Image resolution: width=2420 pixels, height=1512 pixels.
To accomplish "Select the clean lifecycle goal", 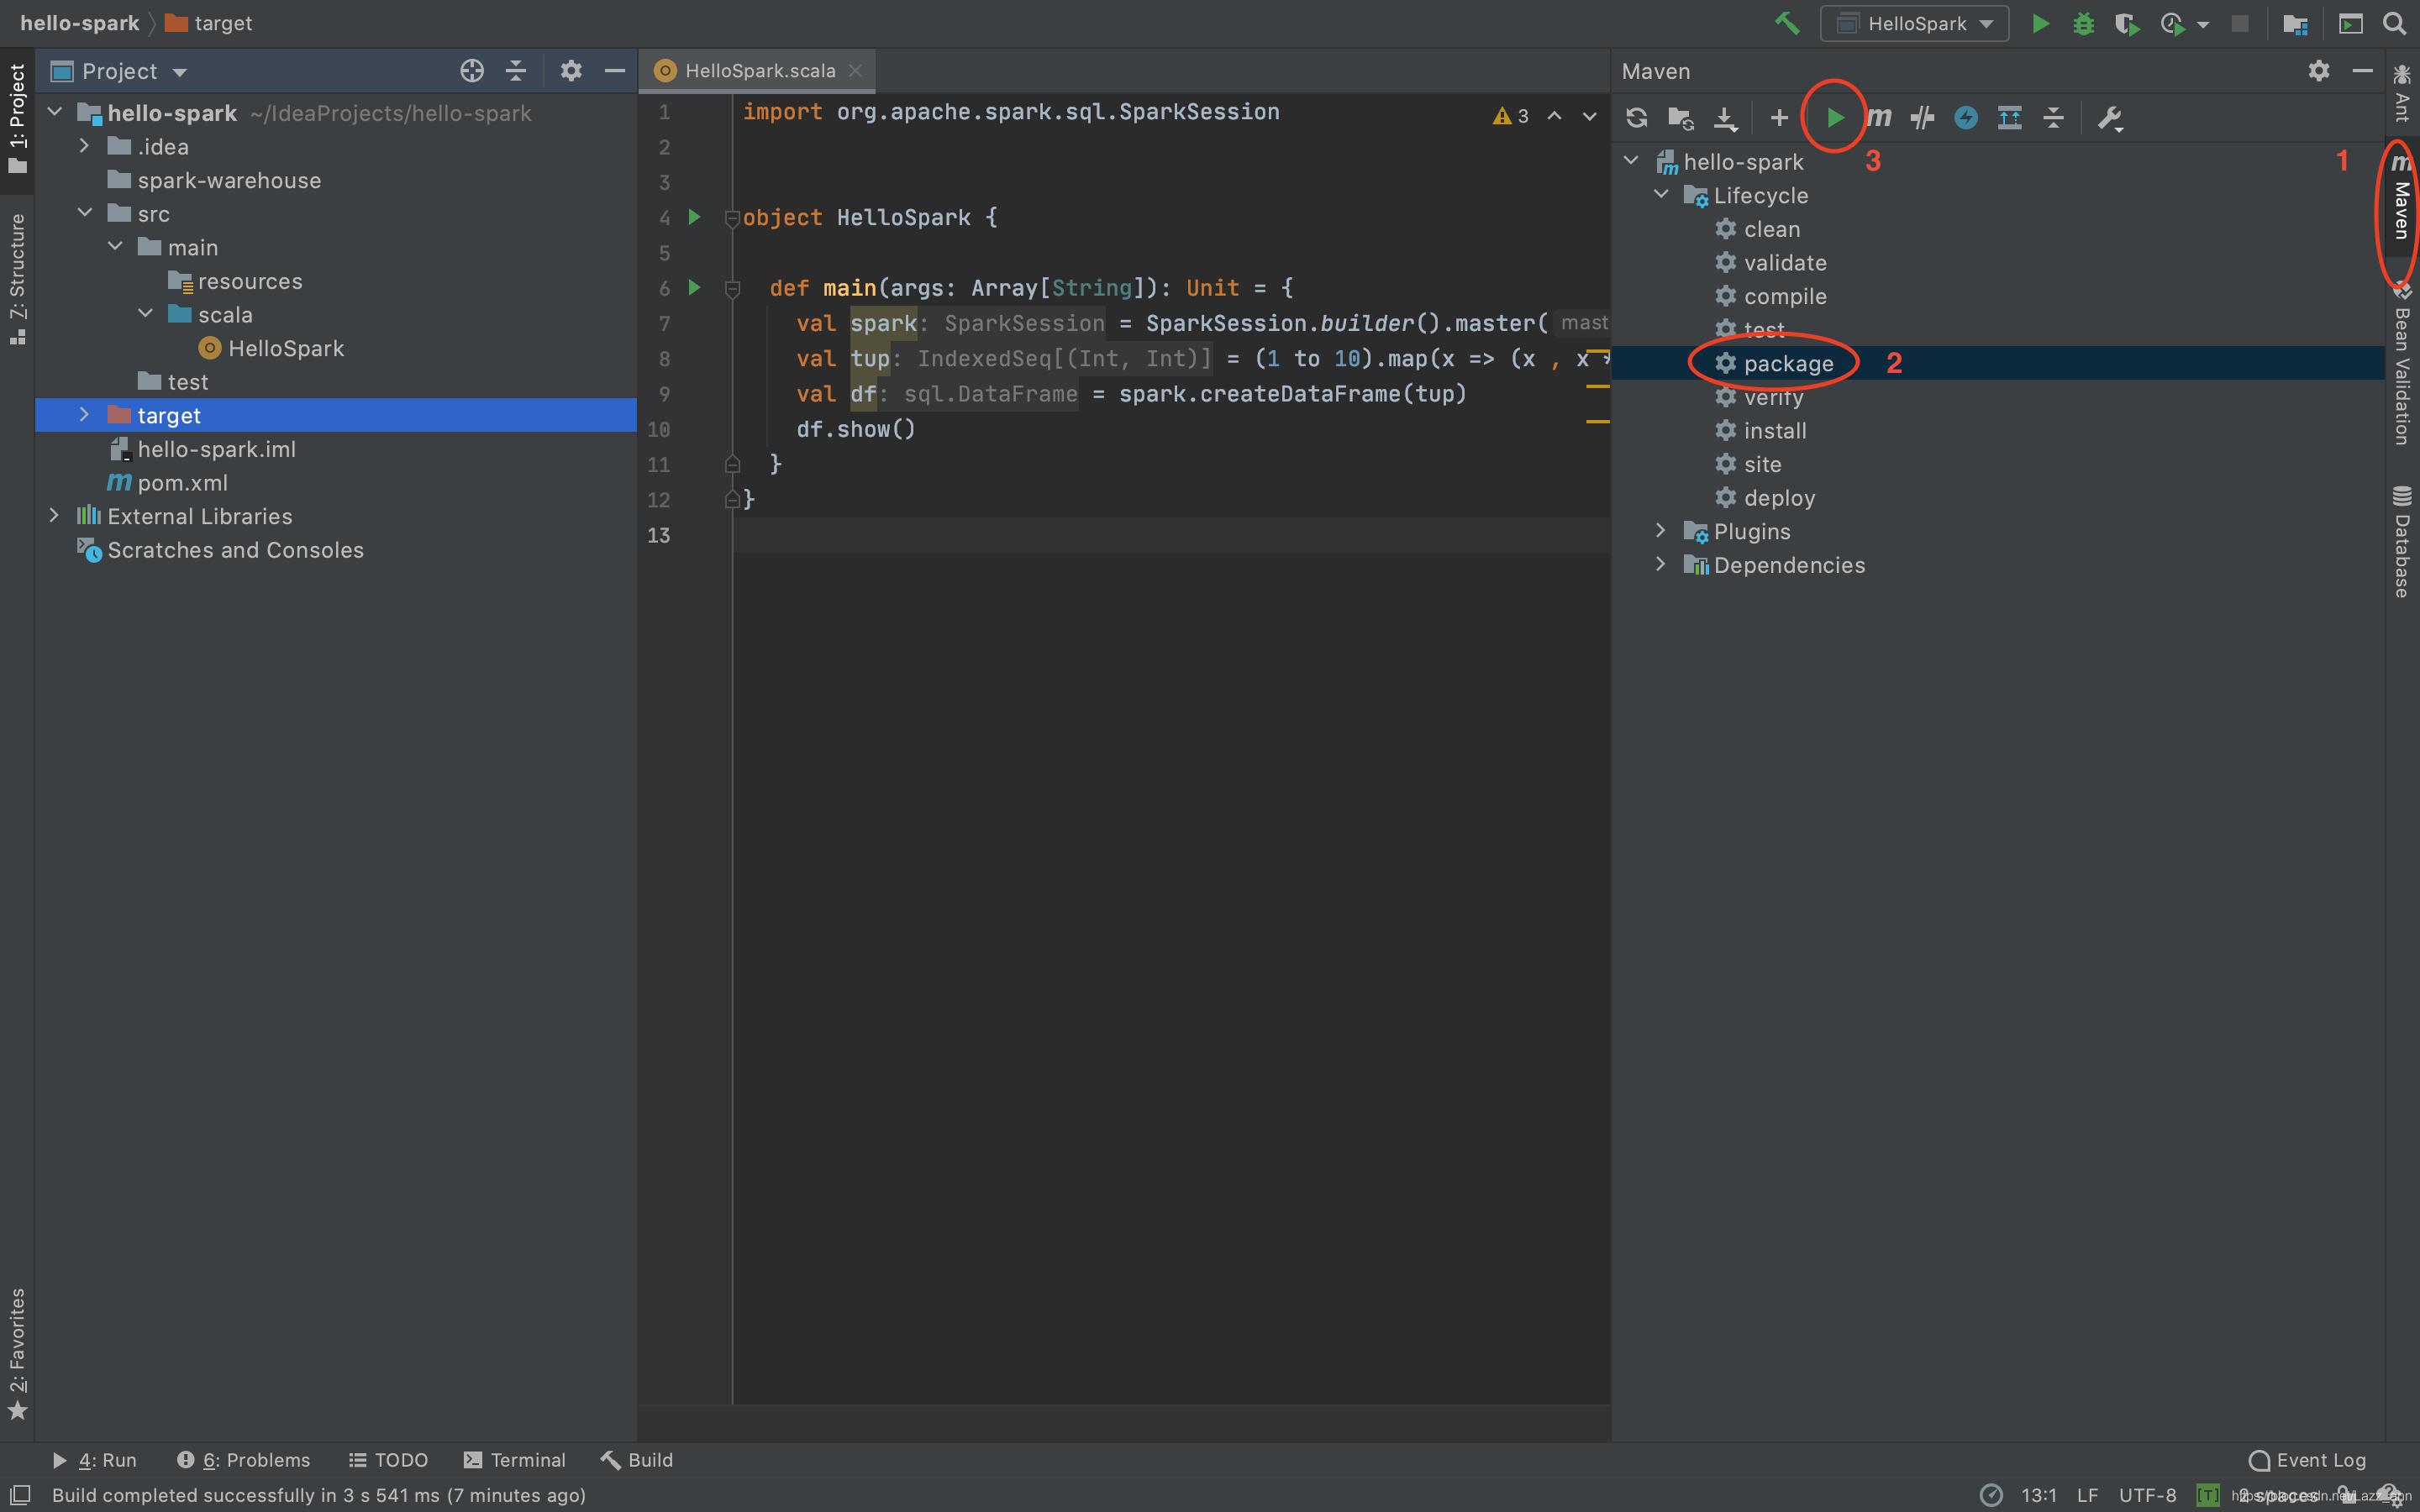I will pos(1771,229).
